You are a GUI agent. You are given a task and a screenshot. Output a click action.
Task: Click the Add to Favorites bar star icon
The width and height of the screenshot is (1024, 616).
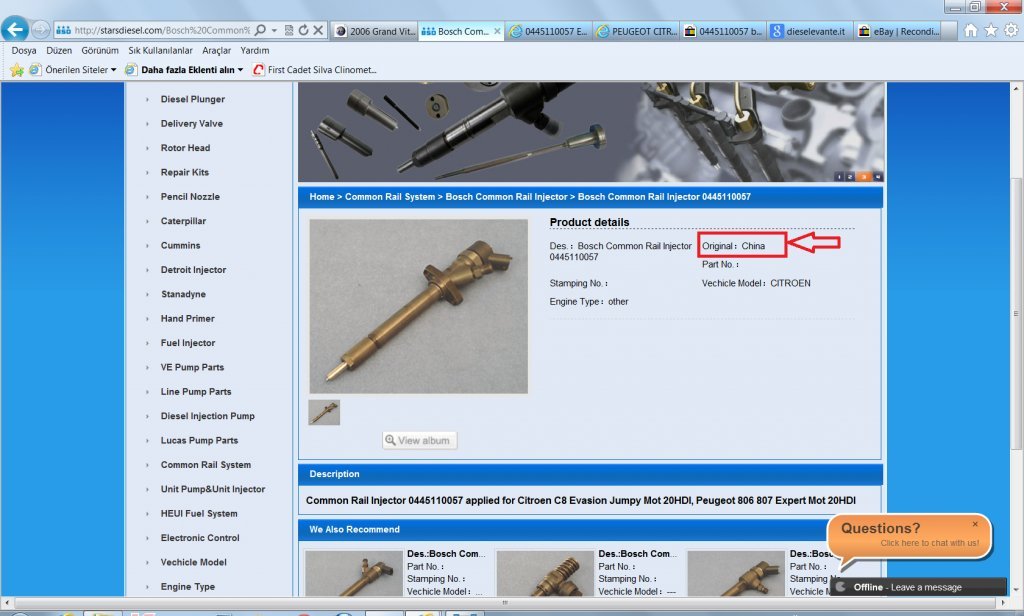[16, 70]
